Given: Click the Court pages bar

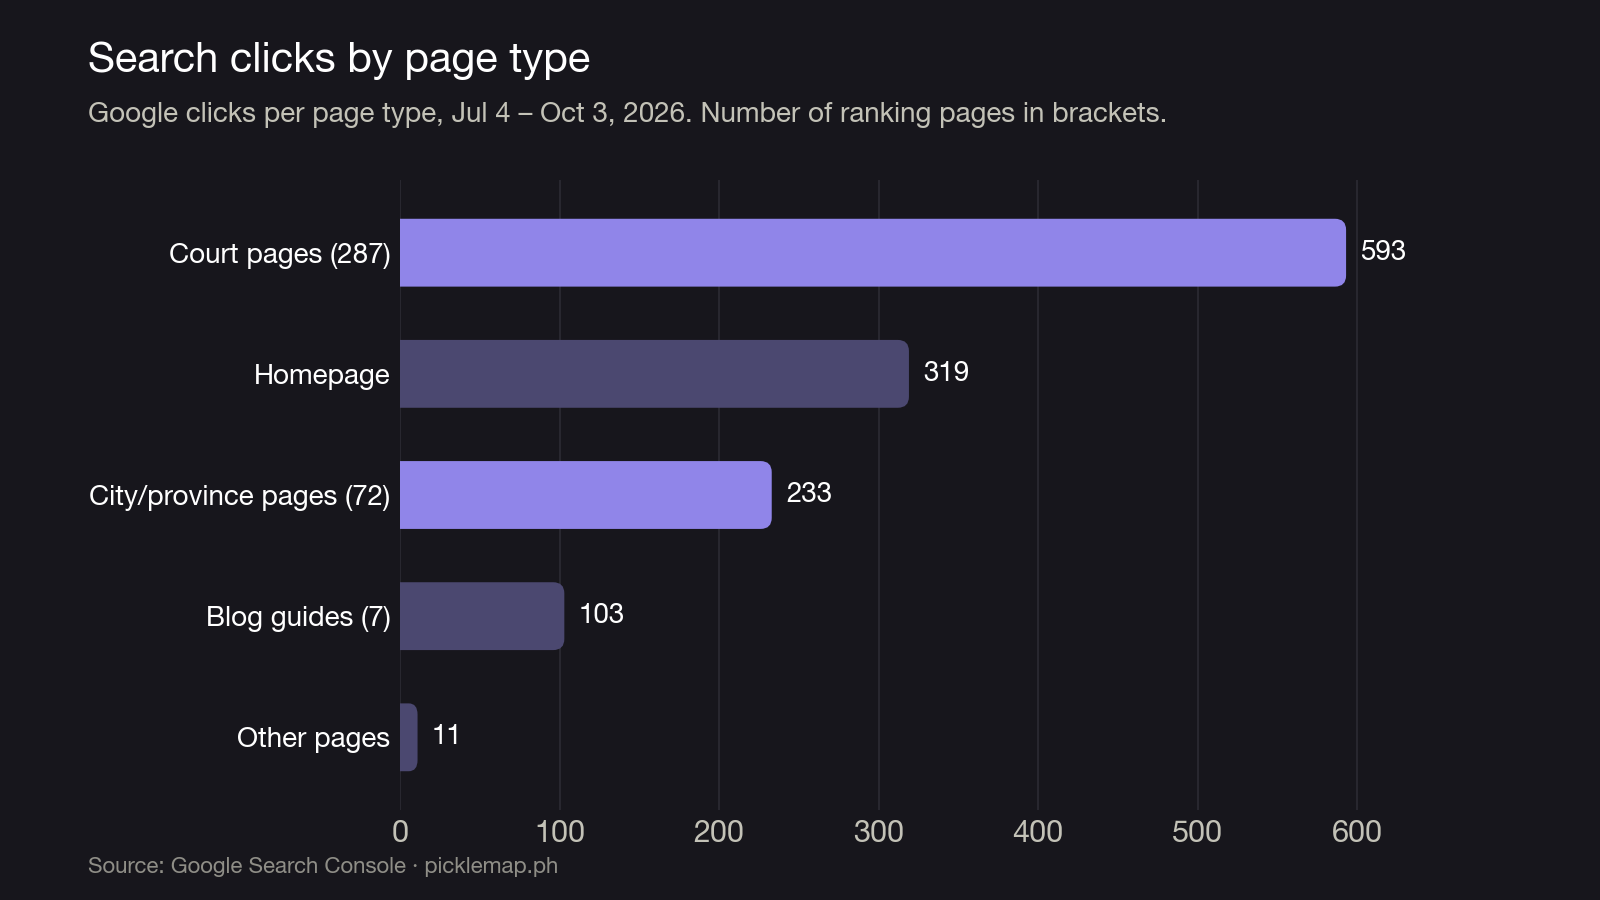Looking at the screenshot, I should pos(873,253).
